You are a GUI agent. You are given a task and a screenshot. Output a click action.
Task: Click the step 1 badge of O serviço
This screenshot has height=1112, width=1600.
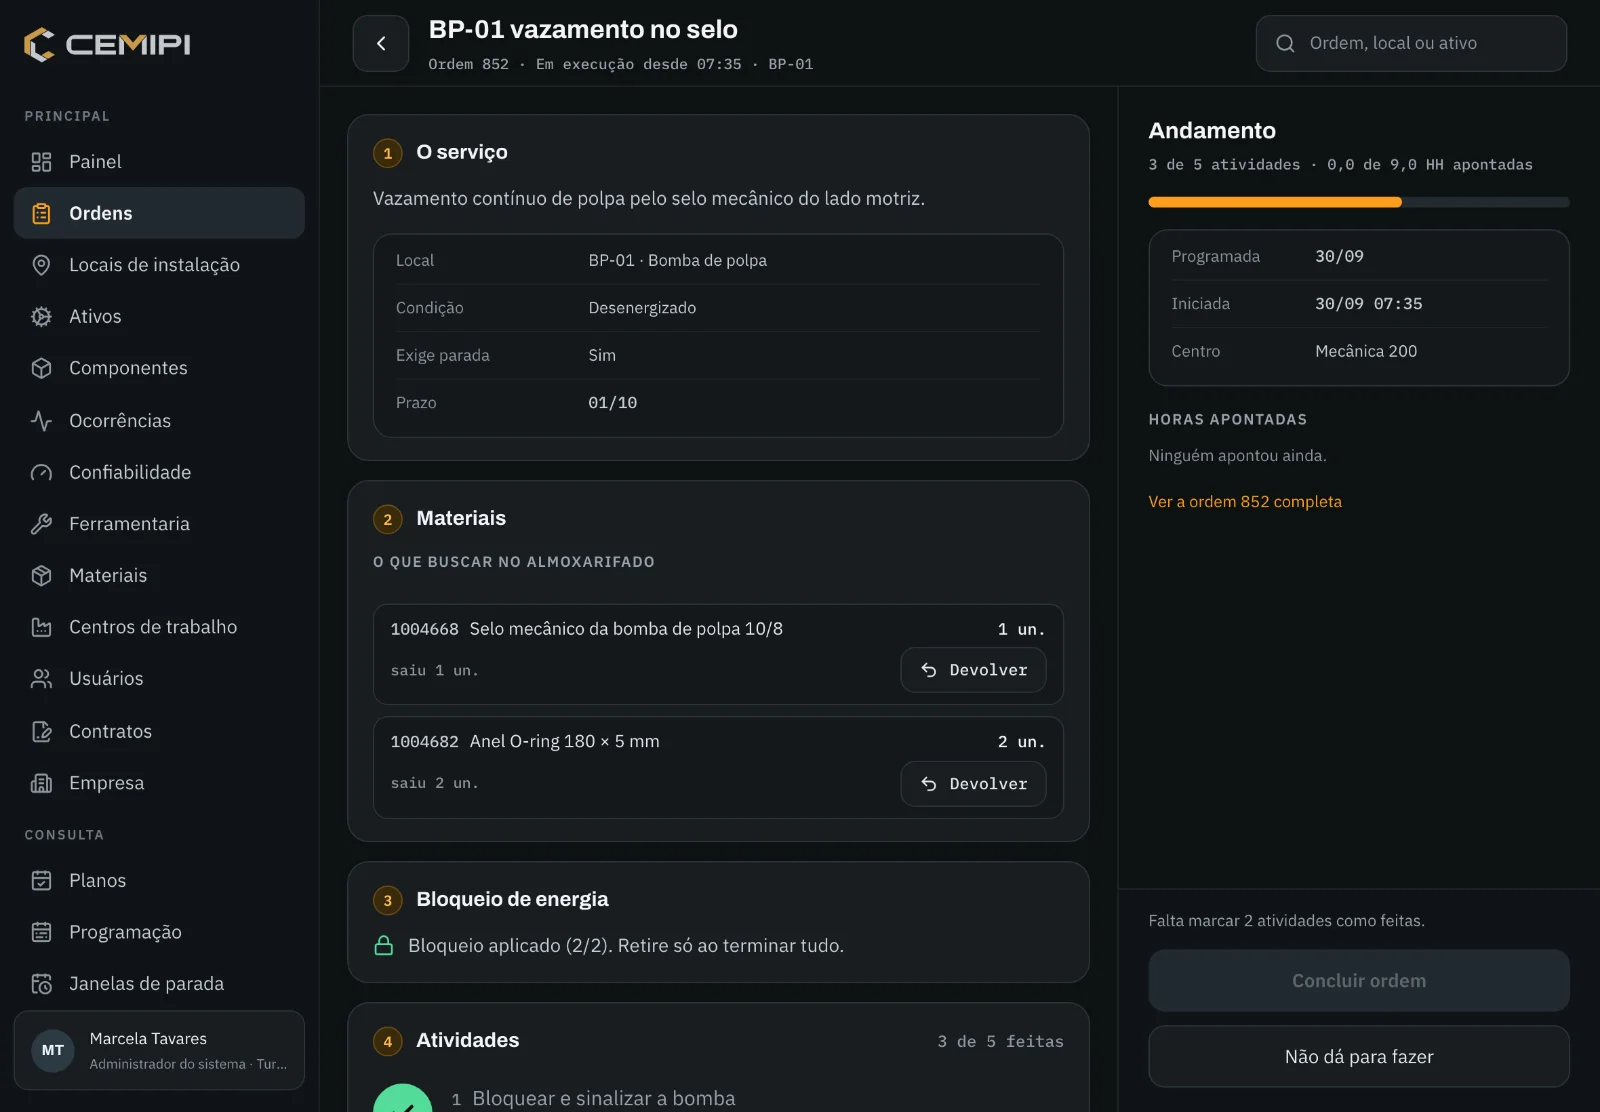click(x=388, y=153)
